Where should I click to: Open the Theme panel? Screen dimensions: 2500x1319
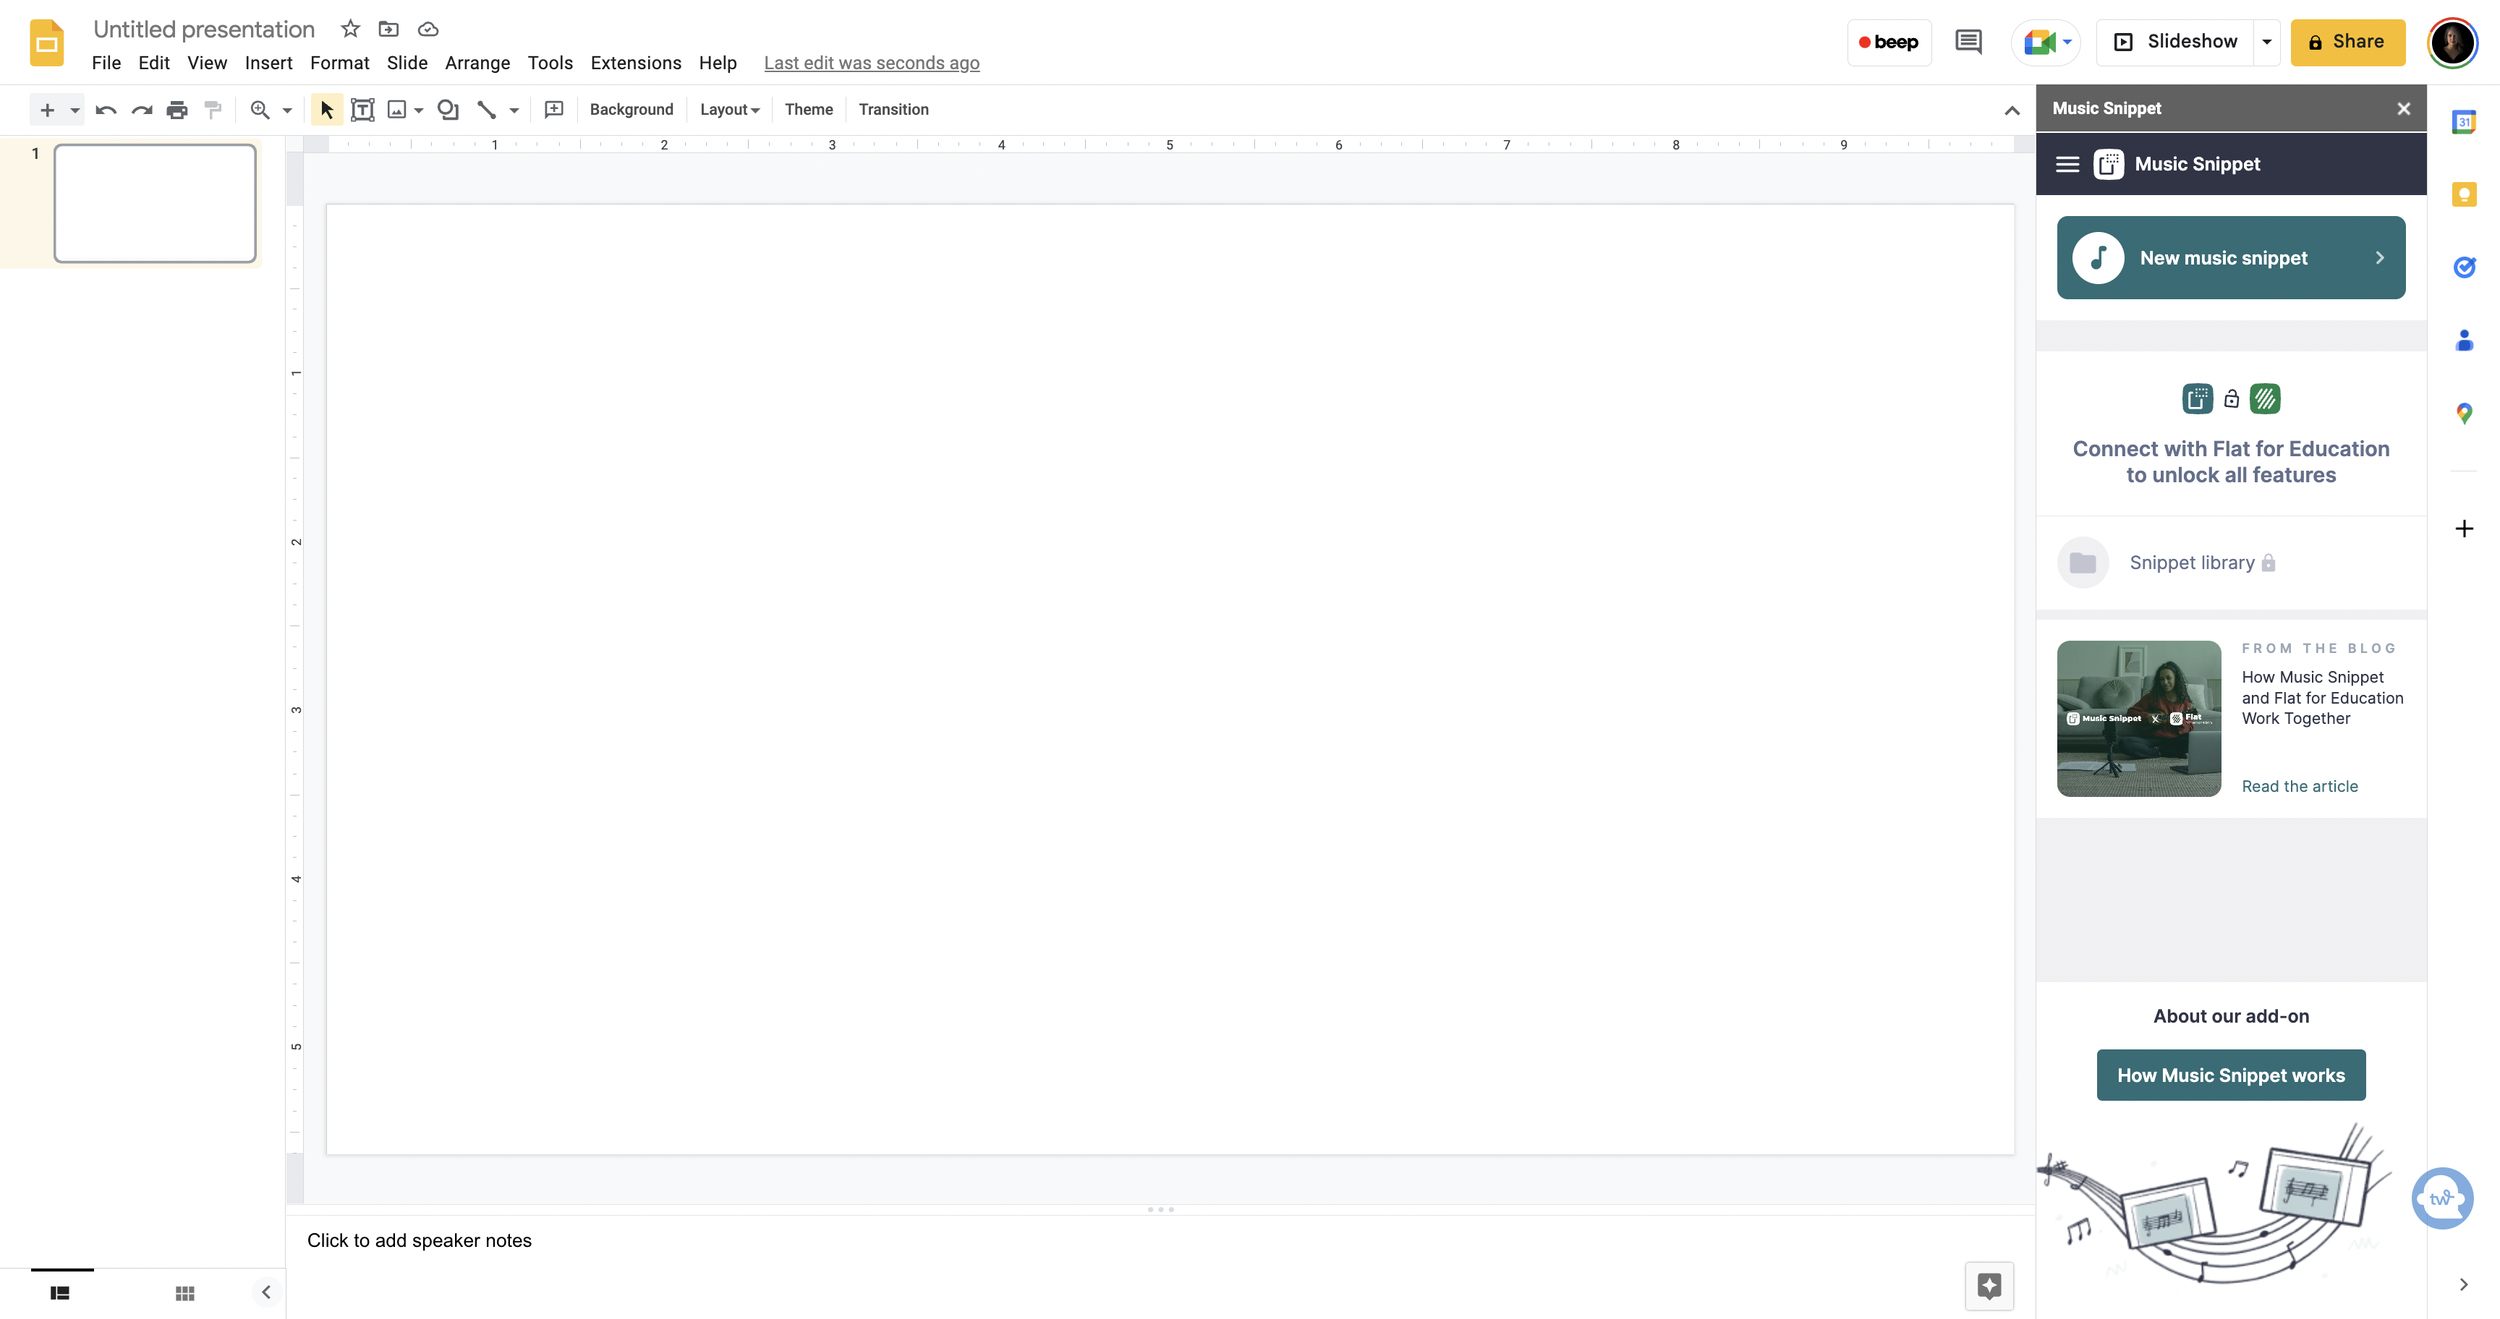809,110
